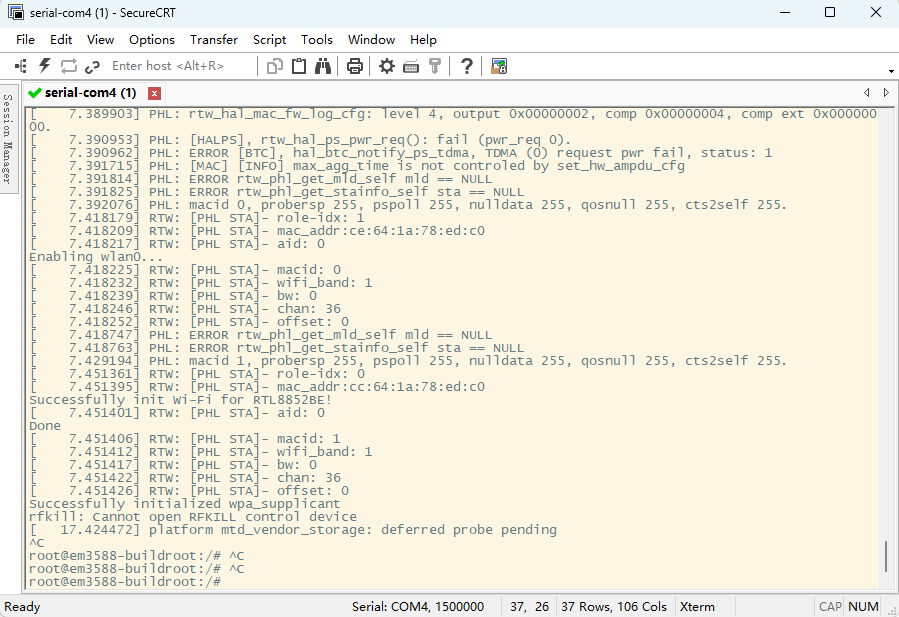
Task: Click the NUM indicator in status bar
Action: click(x=863, y=607)
